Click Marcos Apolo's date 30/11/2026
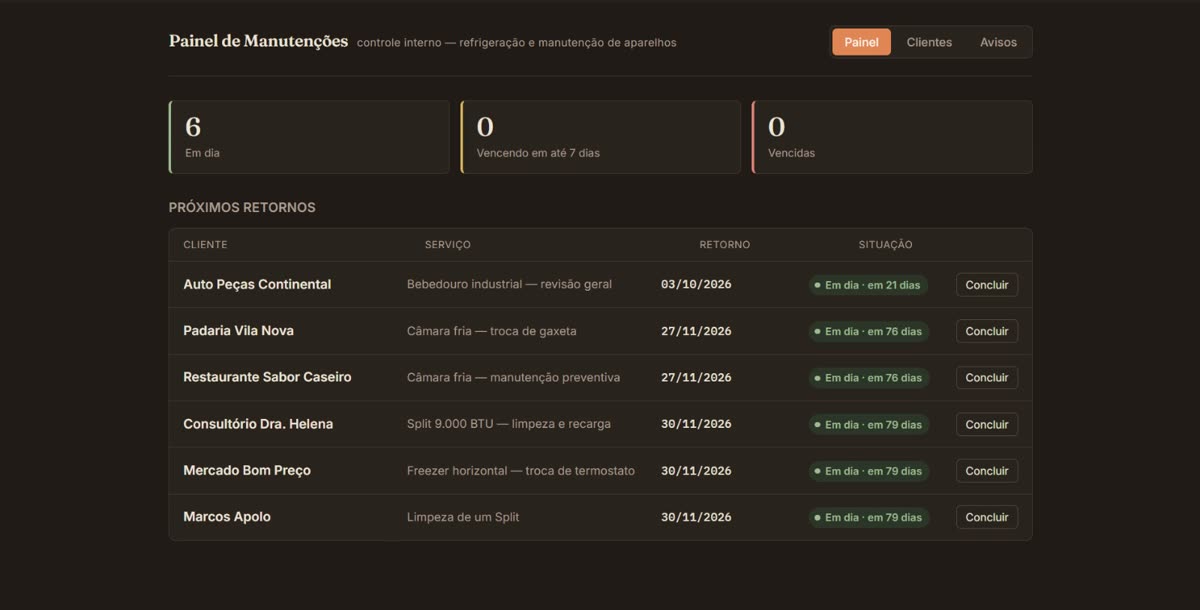 pyautogui.click(x=696, y=517)
